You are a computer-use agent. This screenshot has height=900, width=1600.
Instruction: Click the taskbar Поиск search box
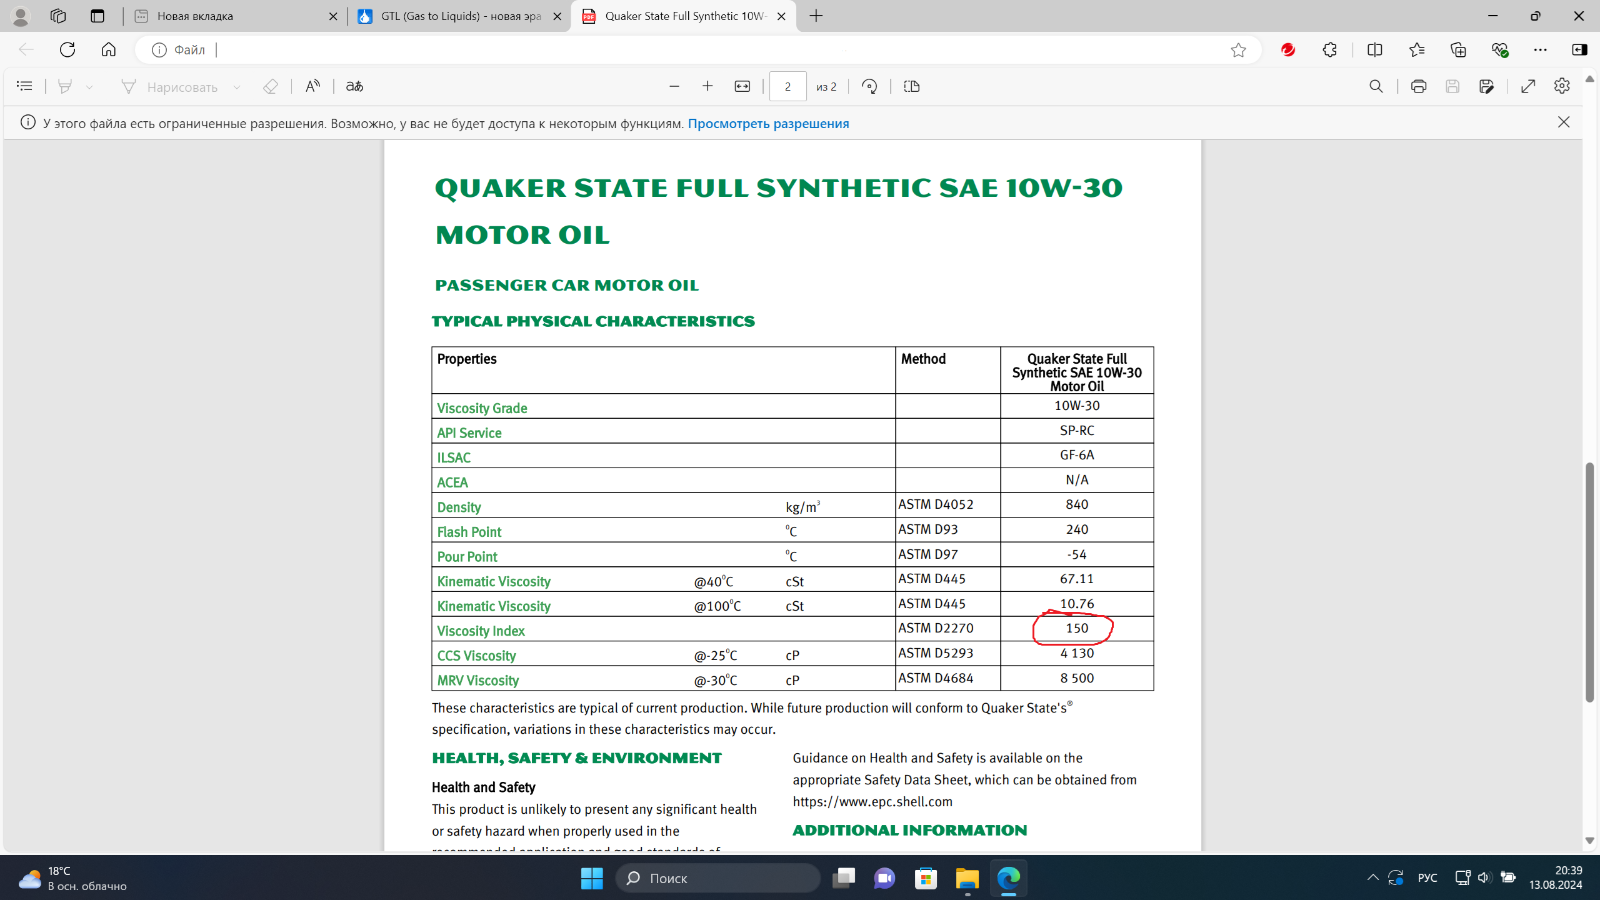pos(718,878)
